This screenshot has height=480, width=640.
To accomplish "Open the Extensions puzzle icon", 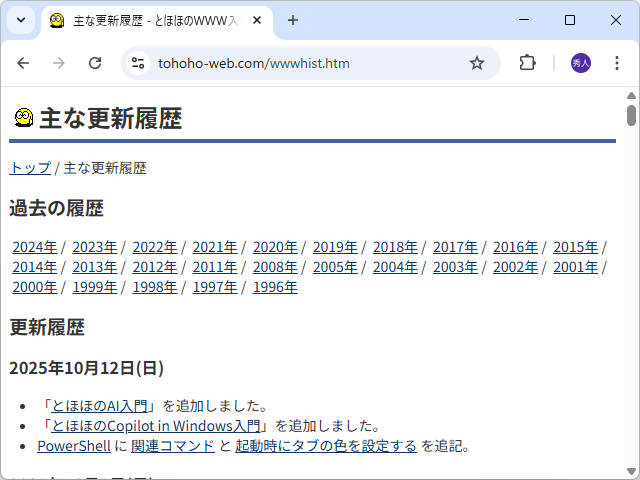I will pos(527,63).
